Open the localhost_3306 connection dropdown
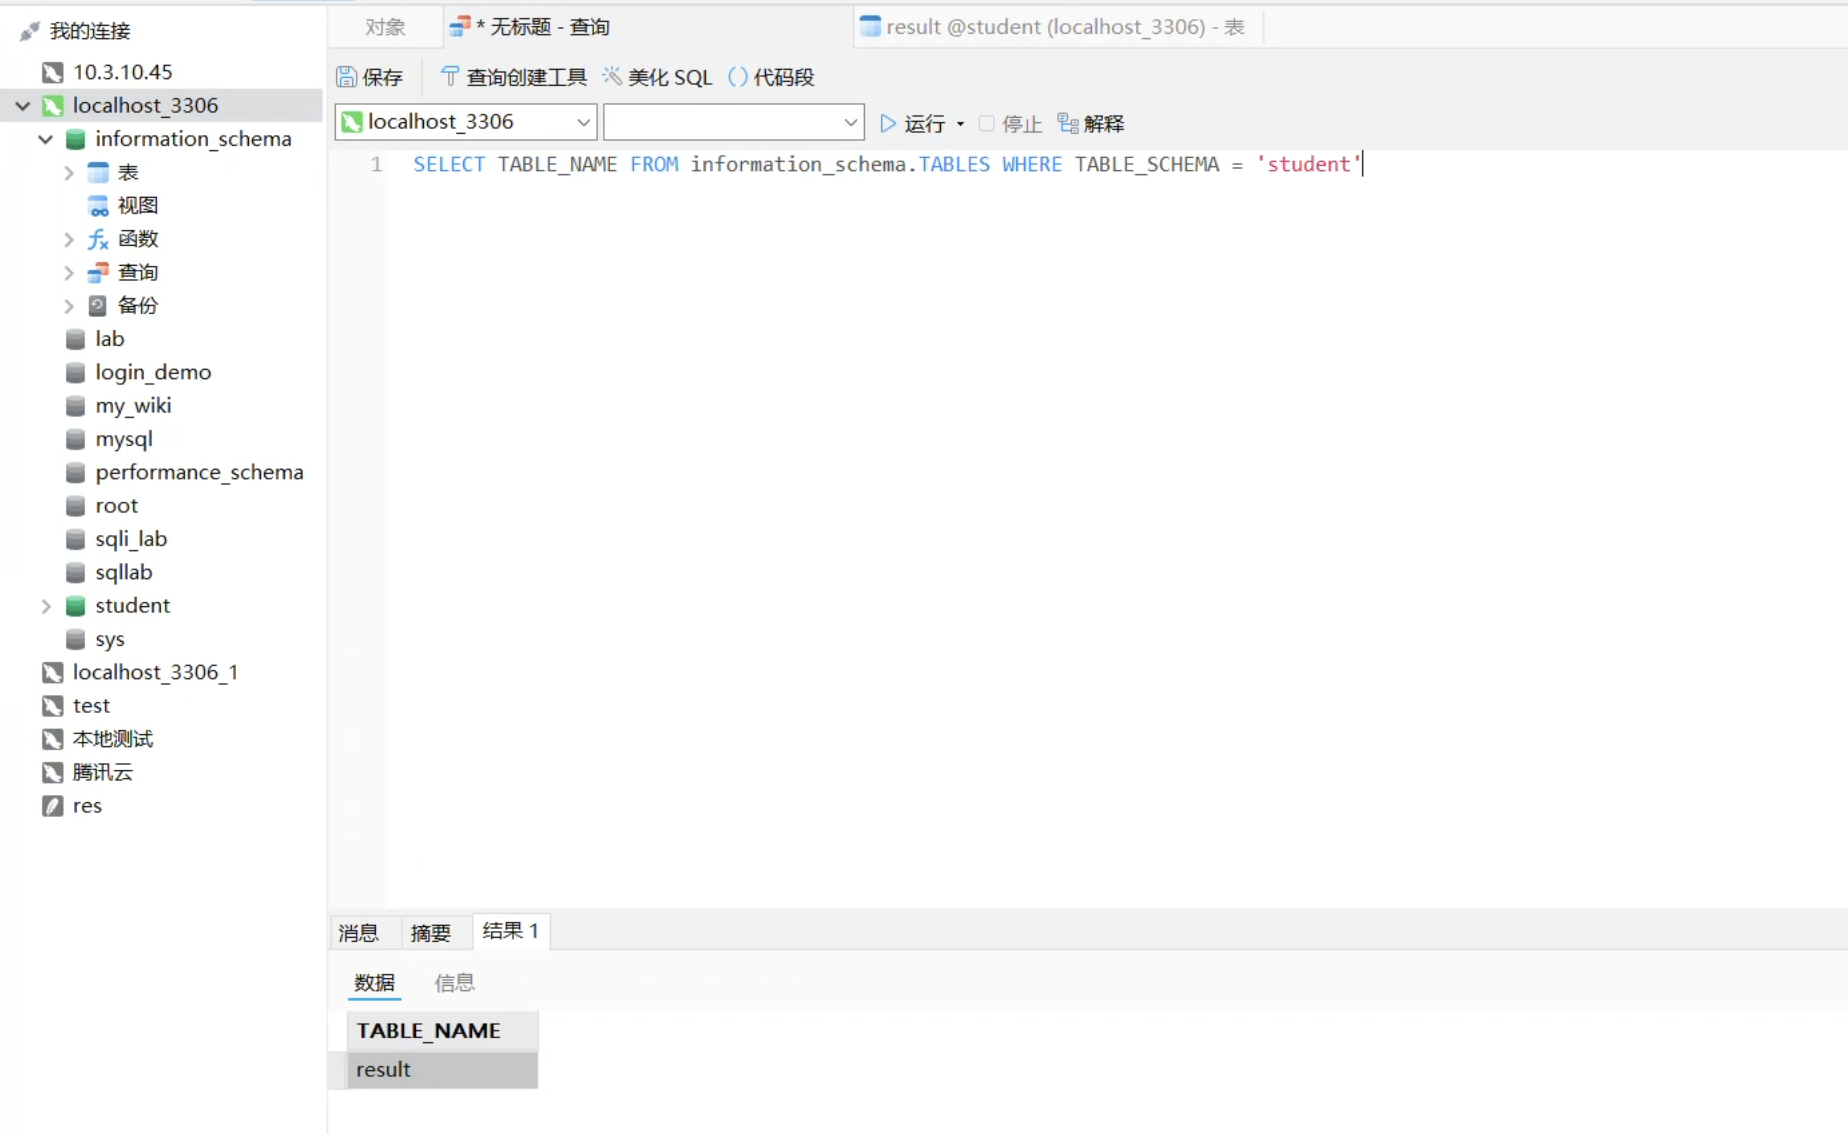Screen dimensions: 1848x1134 [582, 122]
